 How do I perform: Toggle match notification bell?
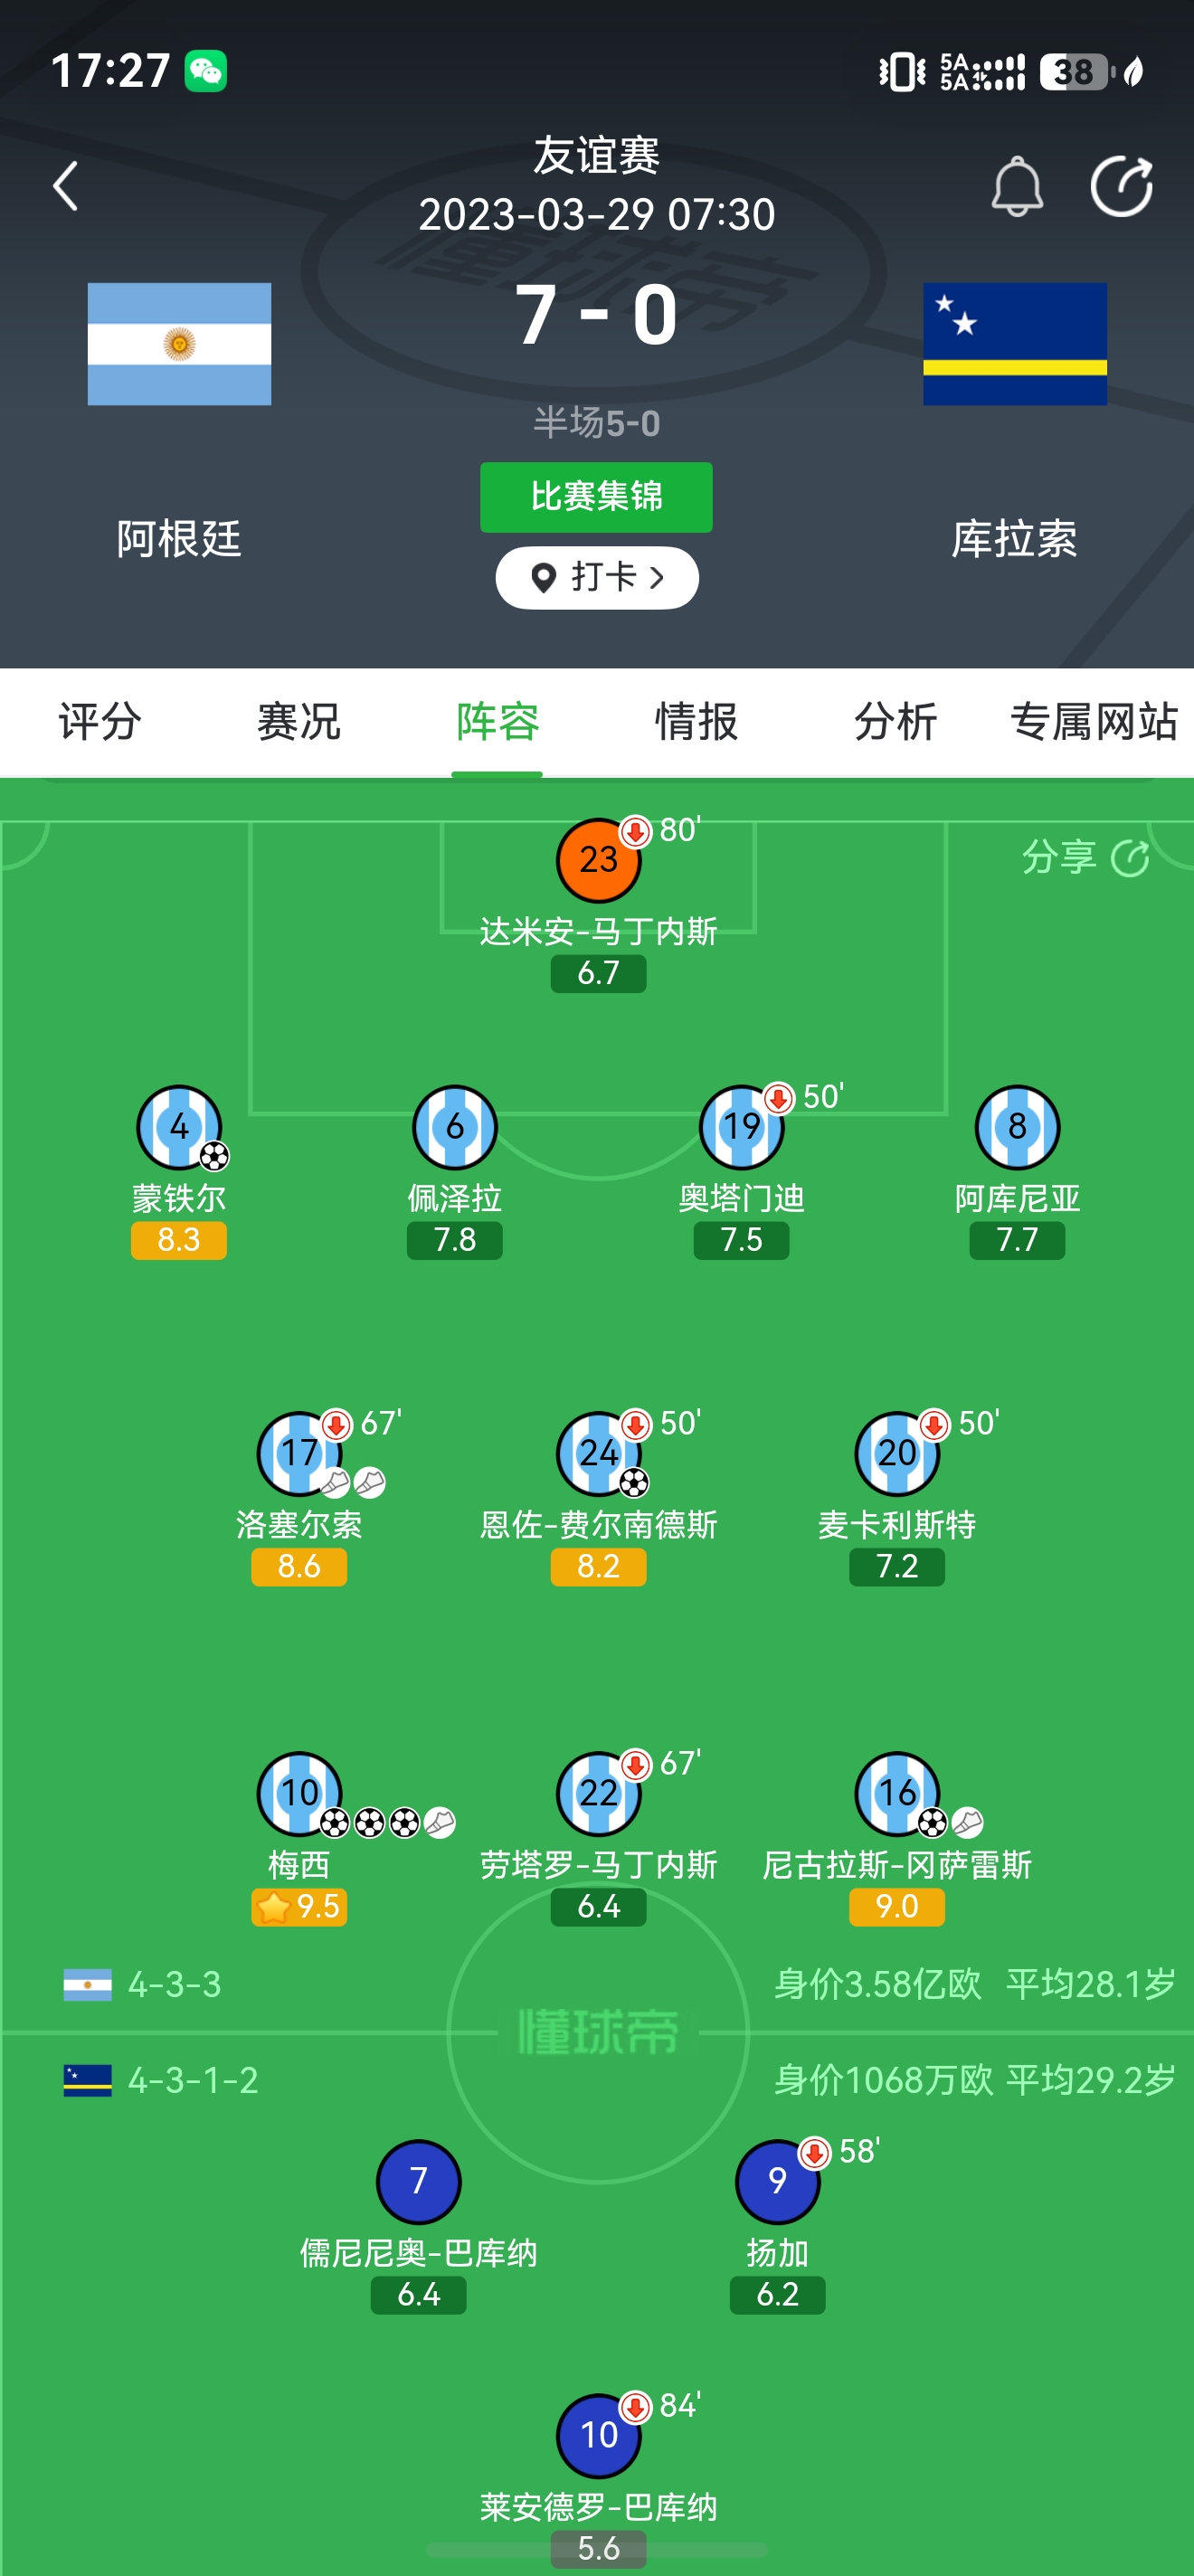1017,187
